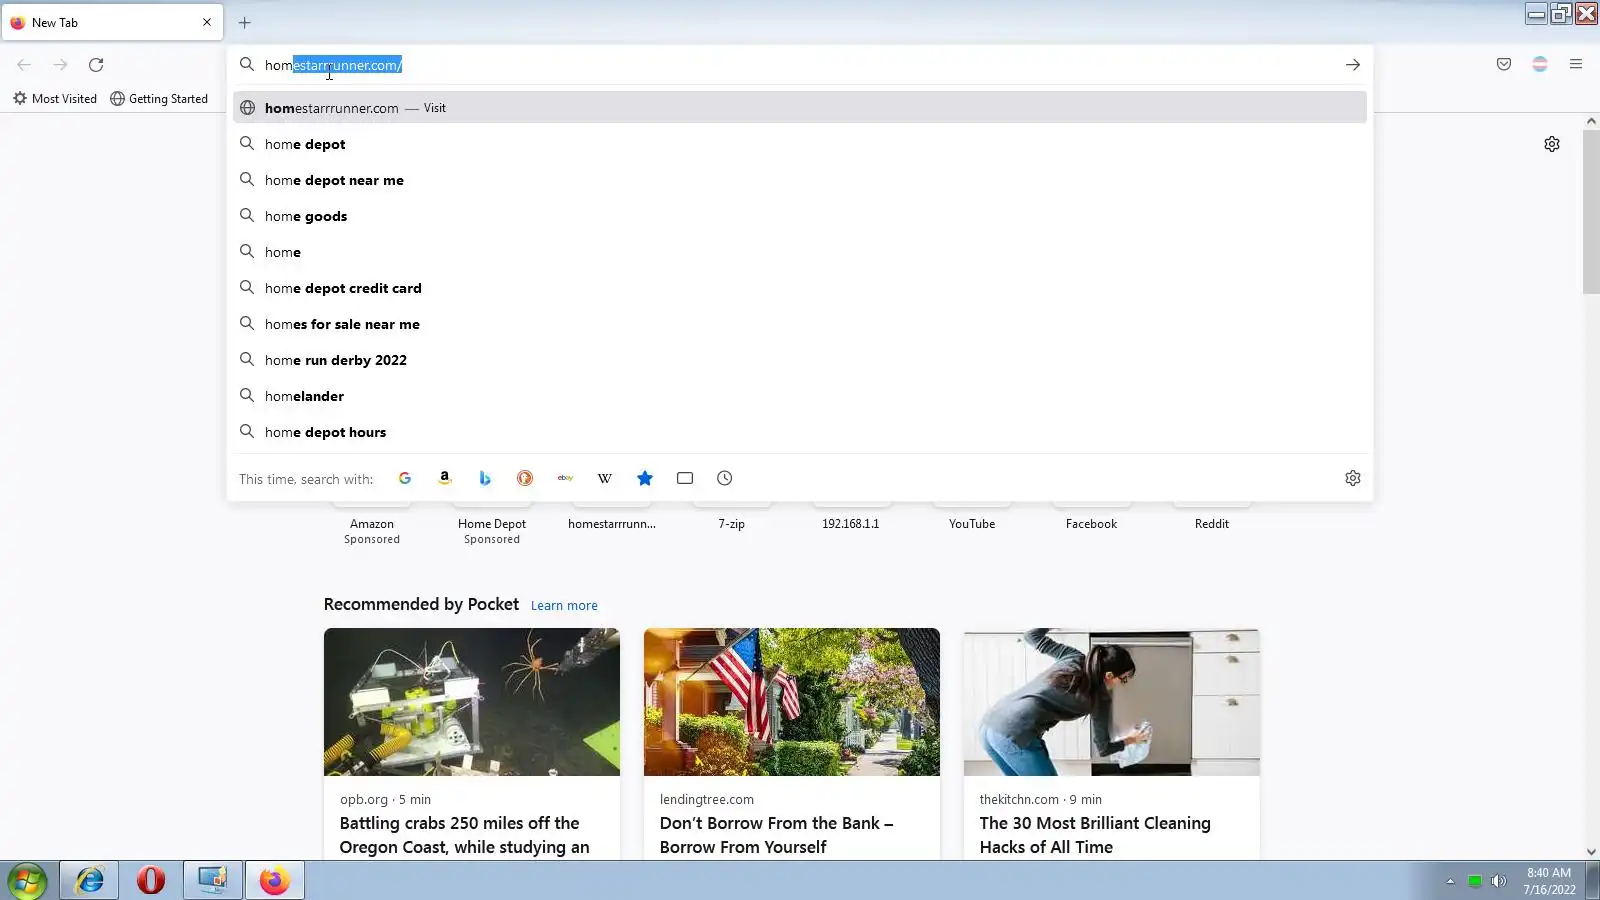Open Firefox taskbar button

pos(274,880)
